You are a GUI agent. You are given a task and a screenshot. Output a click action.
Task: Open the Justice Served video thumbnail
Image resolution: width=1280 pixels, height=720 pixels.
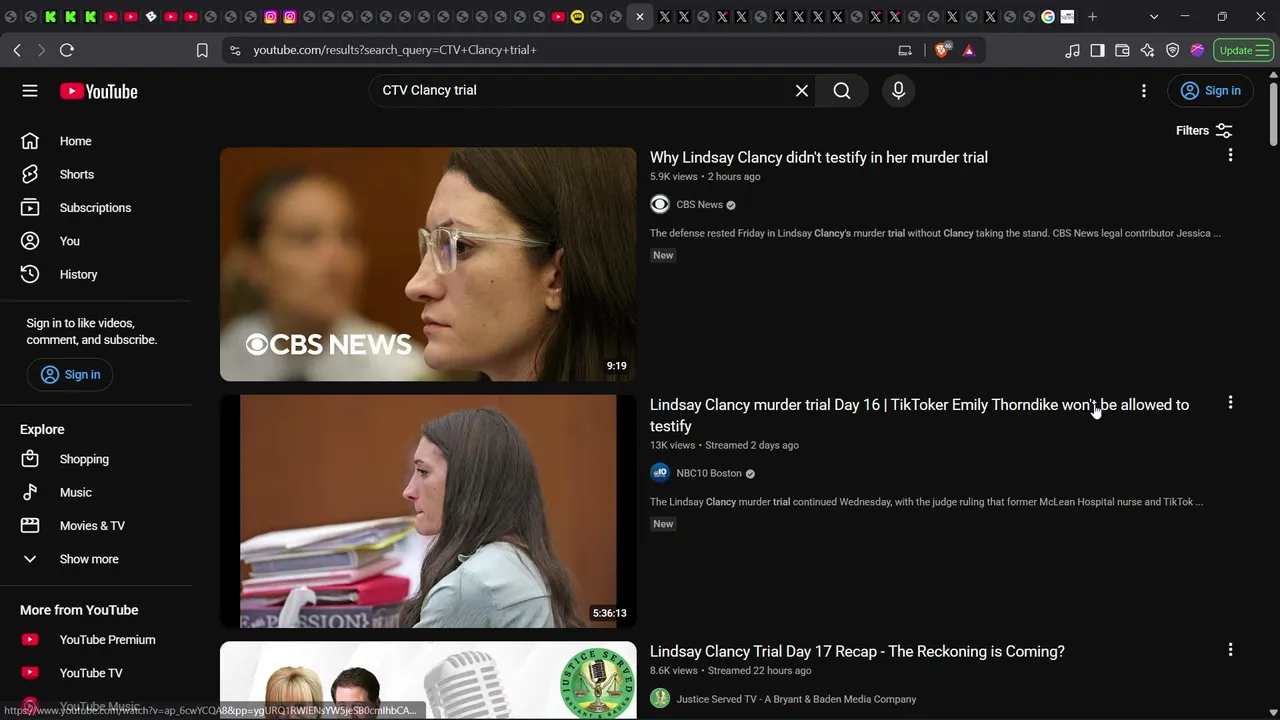[x=428, y=680]
